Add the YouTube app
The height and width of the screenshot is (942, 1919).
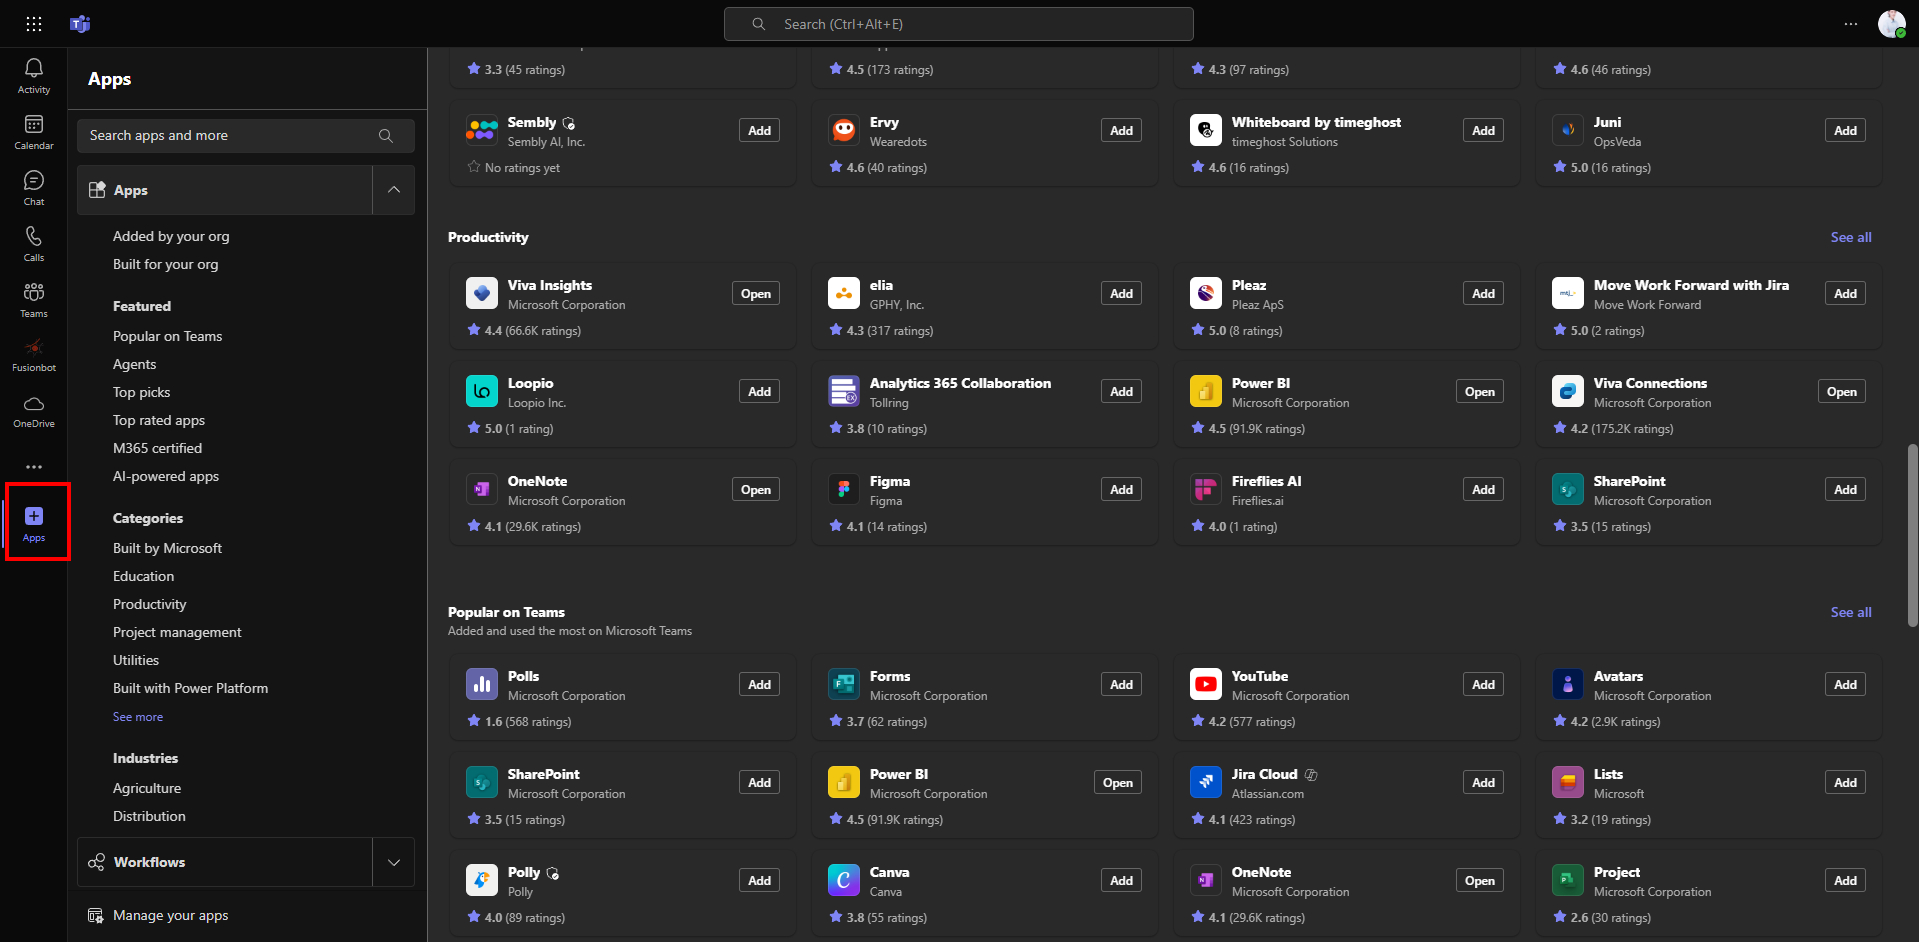(1484, 684)
